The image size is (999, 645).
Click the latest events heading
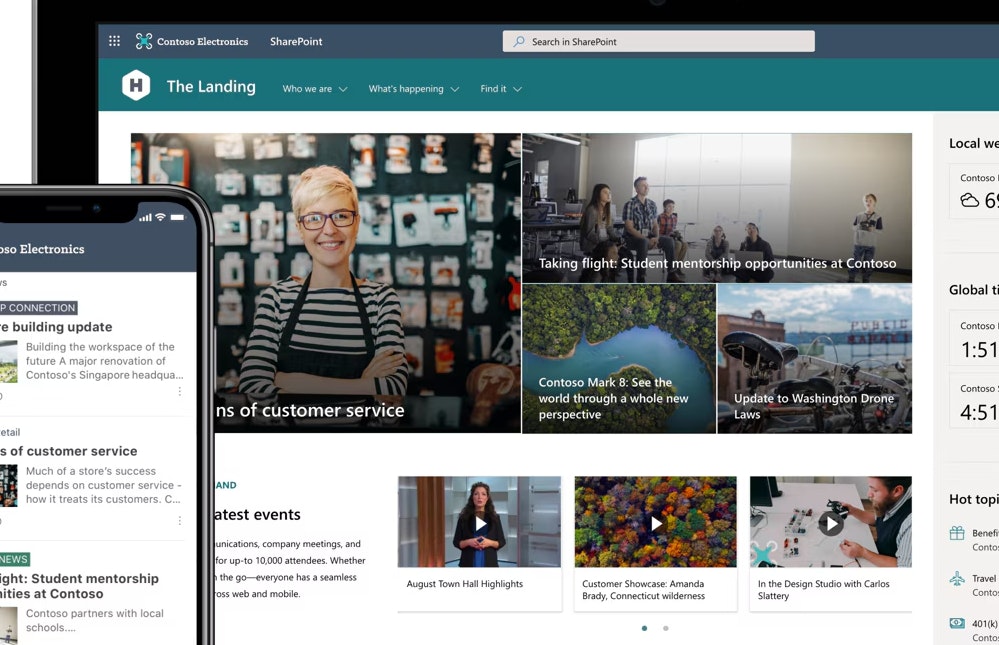257,514
